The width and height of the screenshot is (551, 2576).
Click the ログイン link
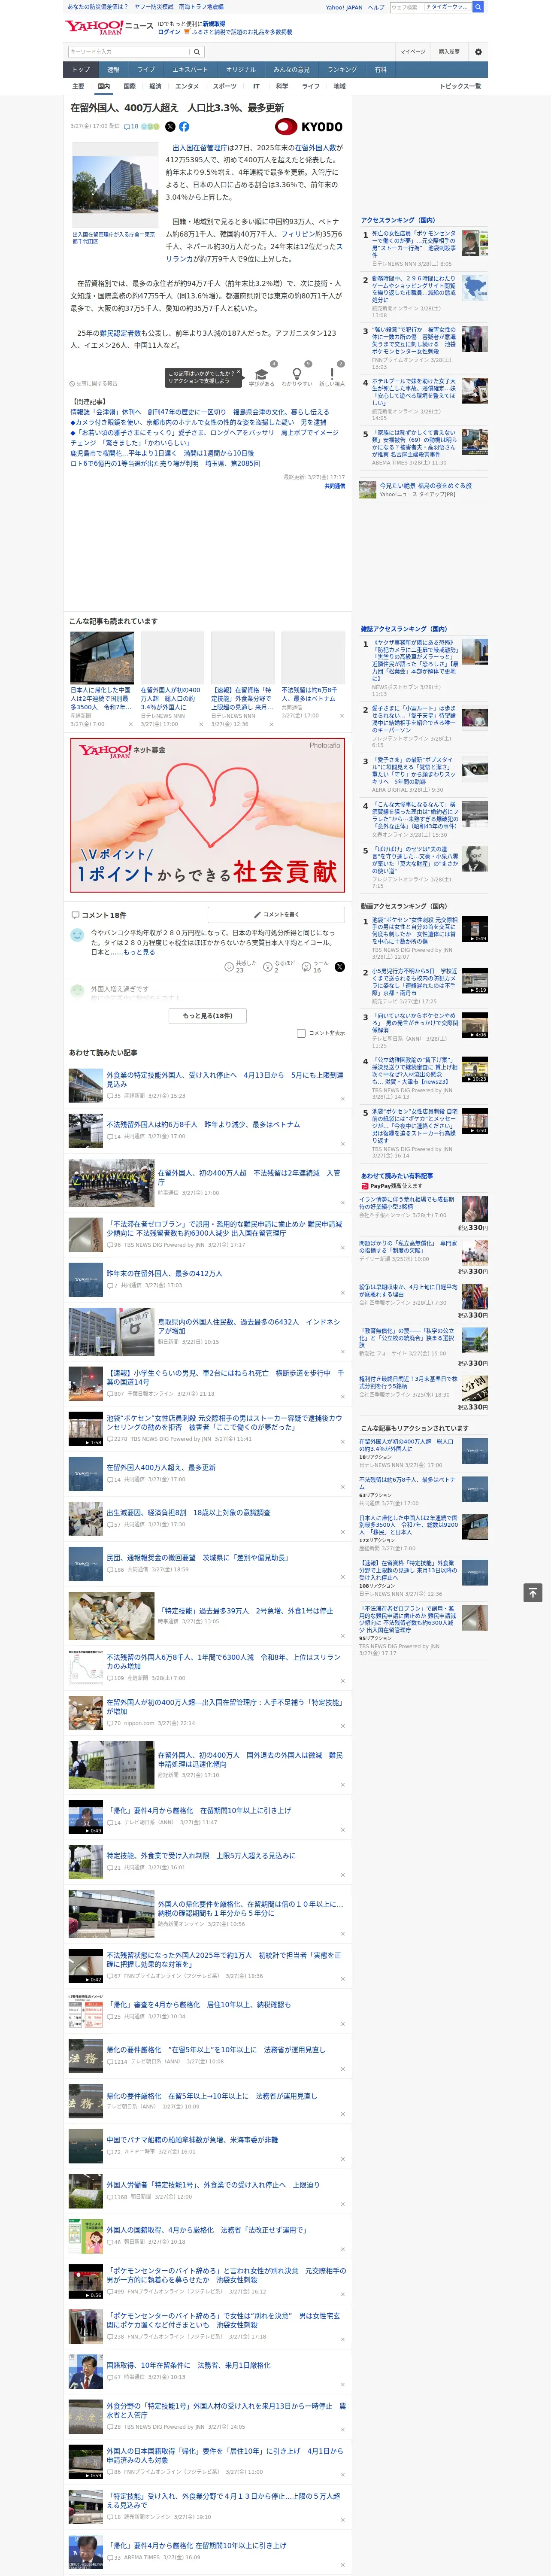(x=169, y=32)
